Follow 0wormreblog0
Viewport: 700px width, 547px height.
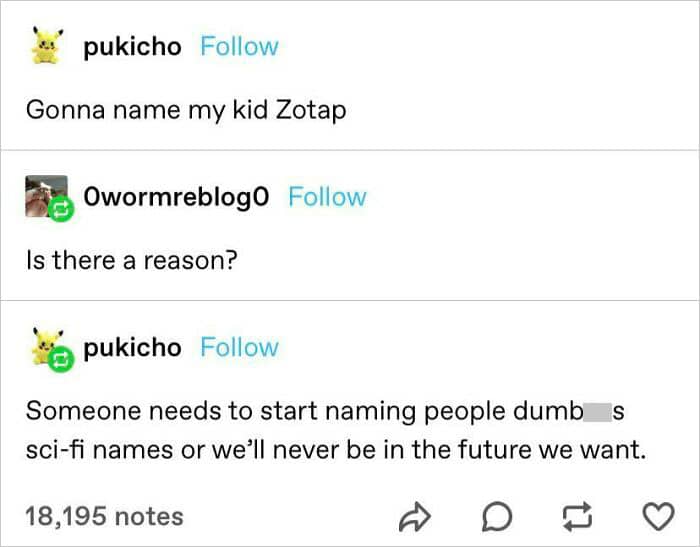[x=327, y=197]
